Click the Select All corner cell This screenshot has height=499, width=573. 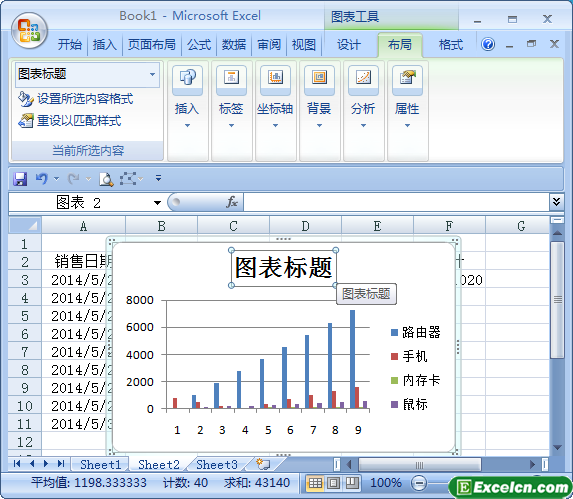25,226
